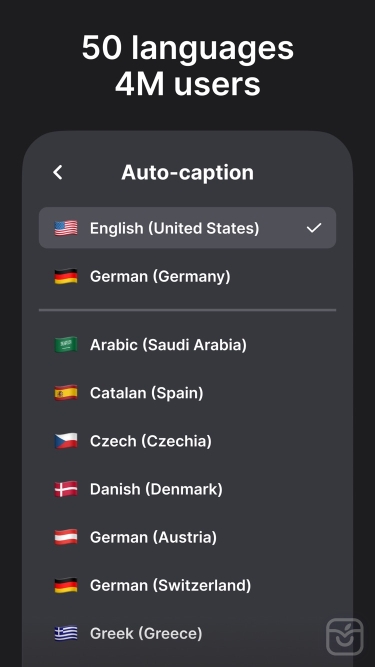Tap the German flag next to Switzerland entry
Screen dimensions: 375x667
tap(66, 585)
